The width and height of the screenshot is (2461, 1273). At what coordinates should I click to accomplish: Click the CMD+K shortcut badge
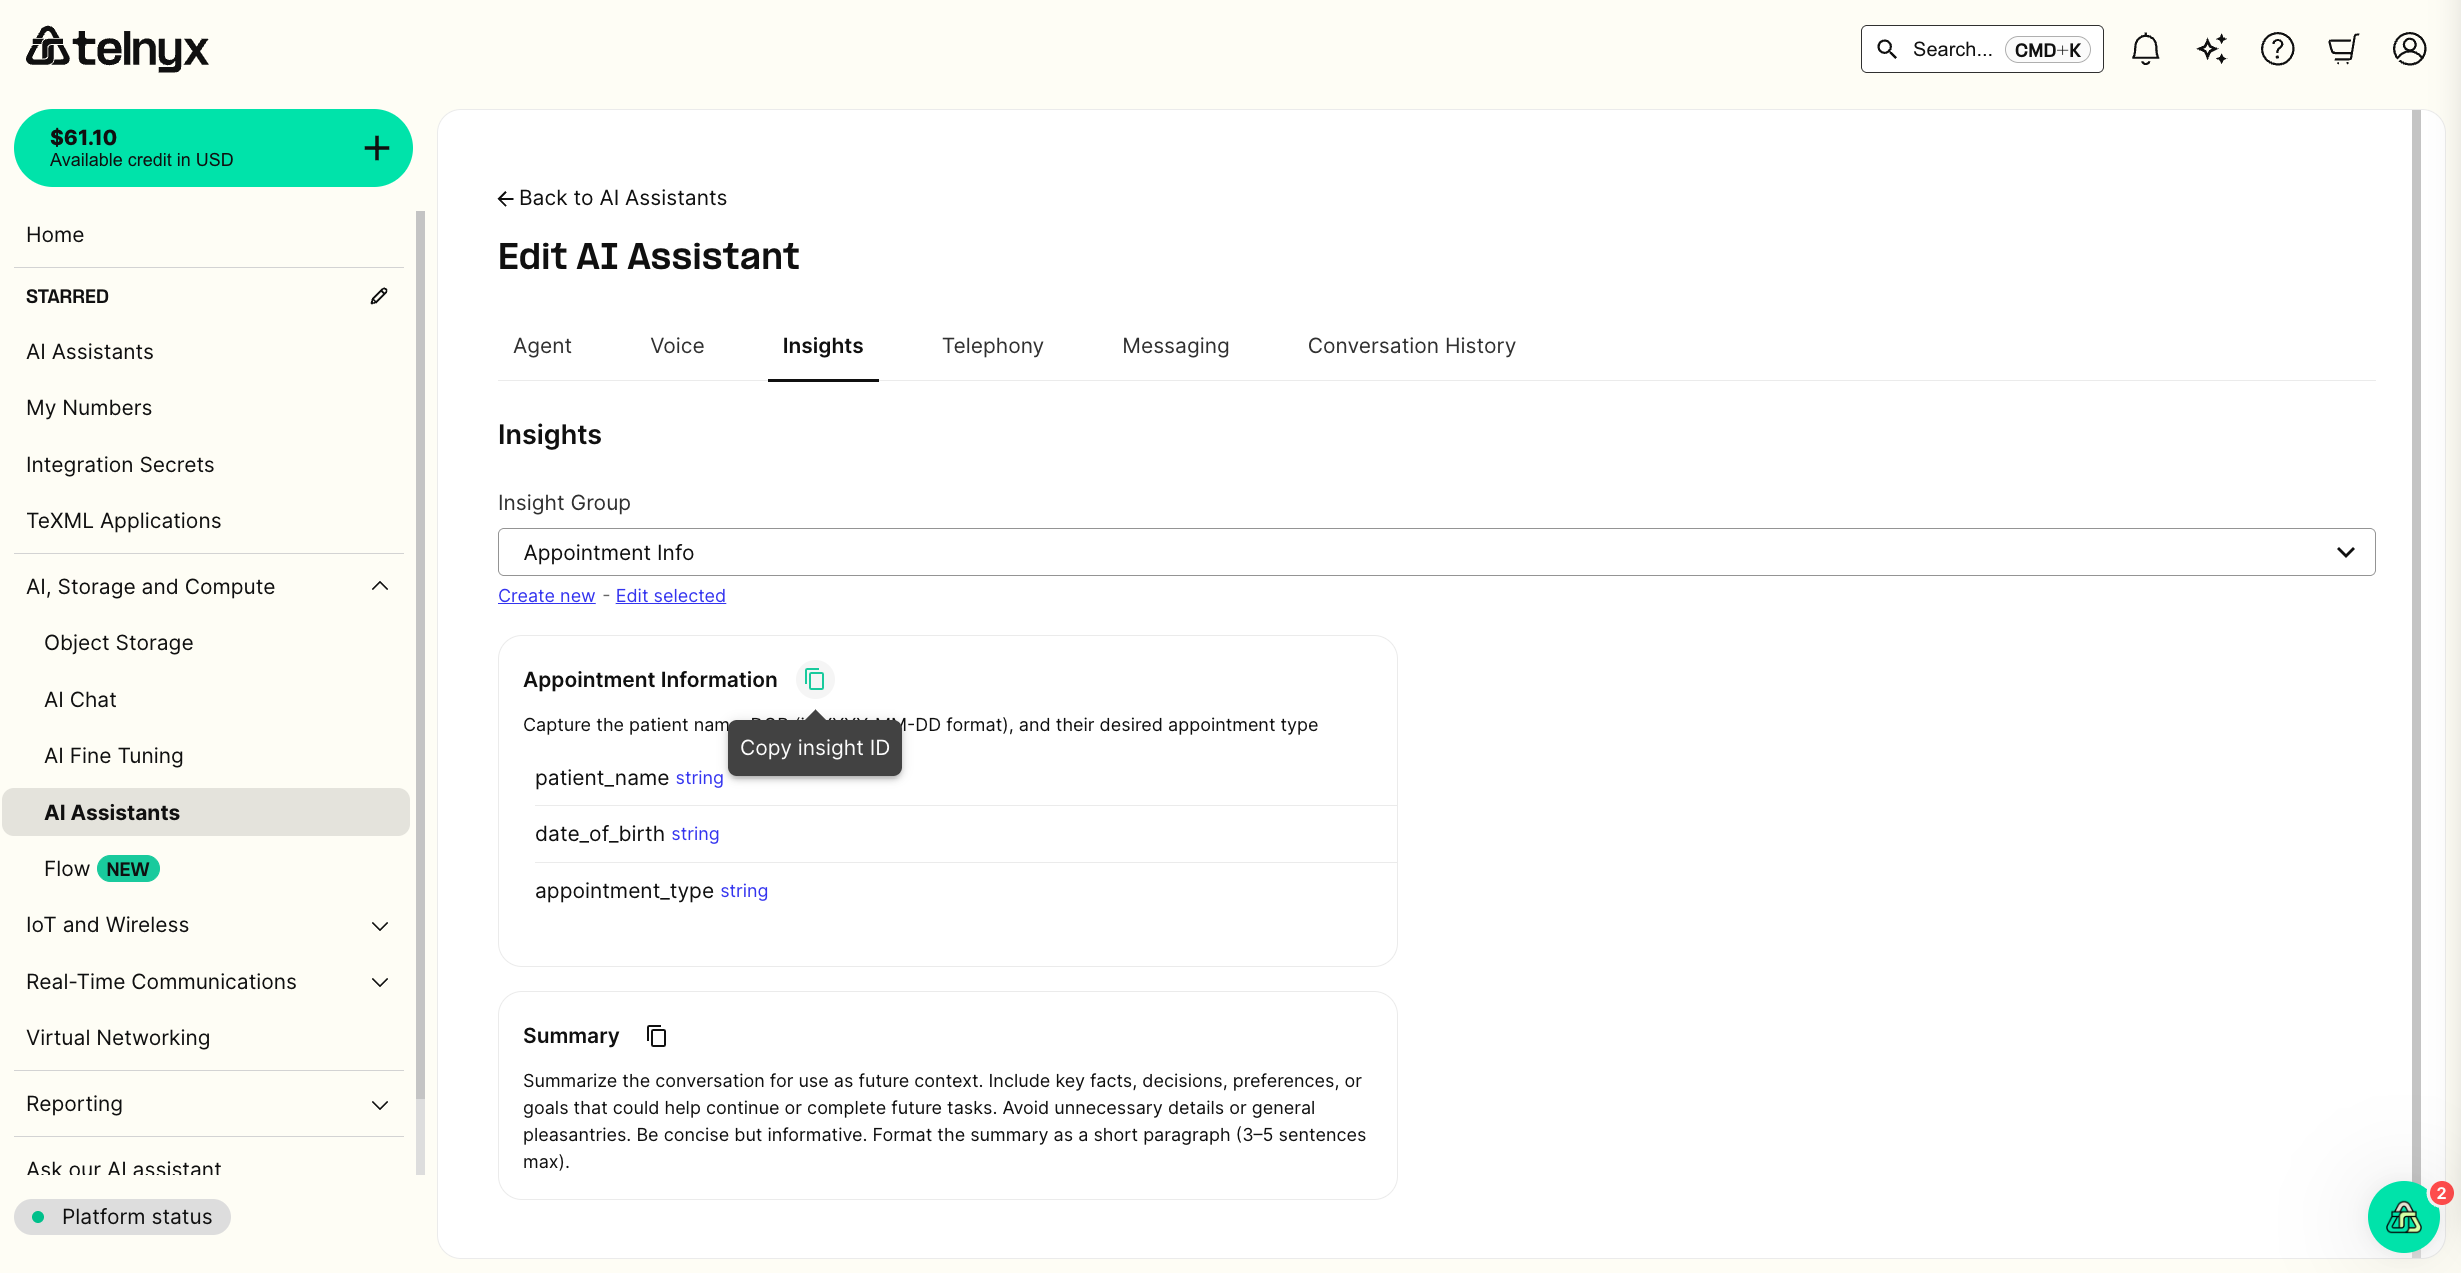pyautogui.click(x=2047, y=50)
